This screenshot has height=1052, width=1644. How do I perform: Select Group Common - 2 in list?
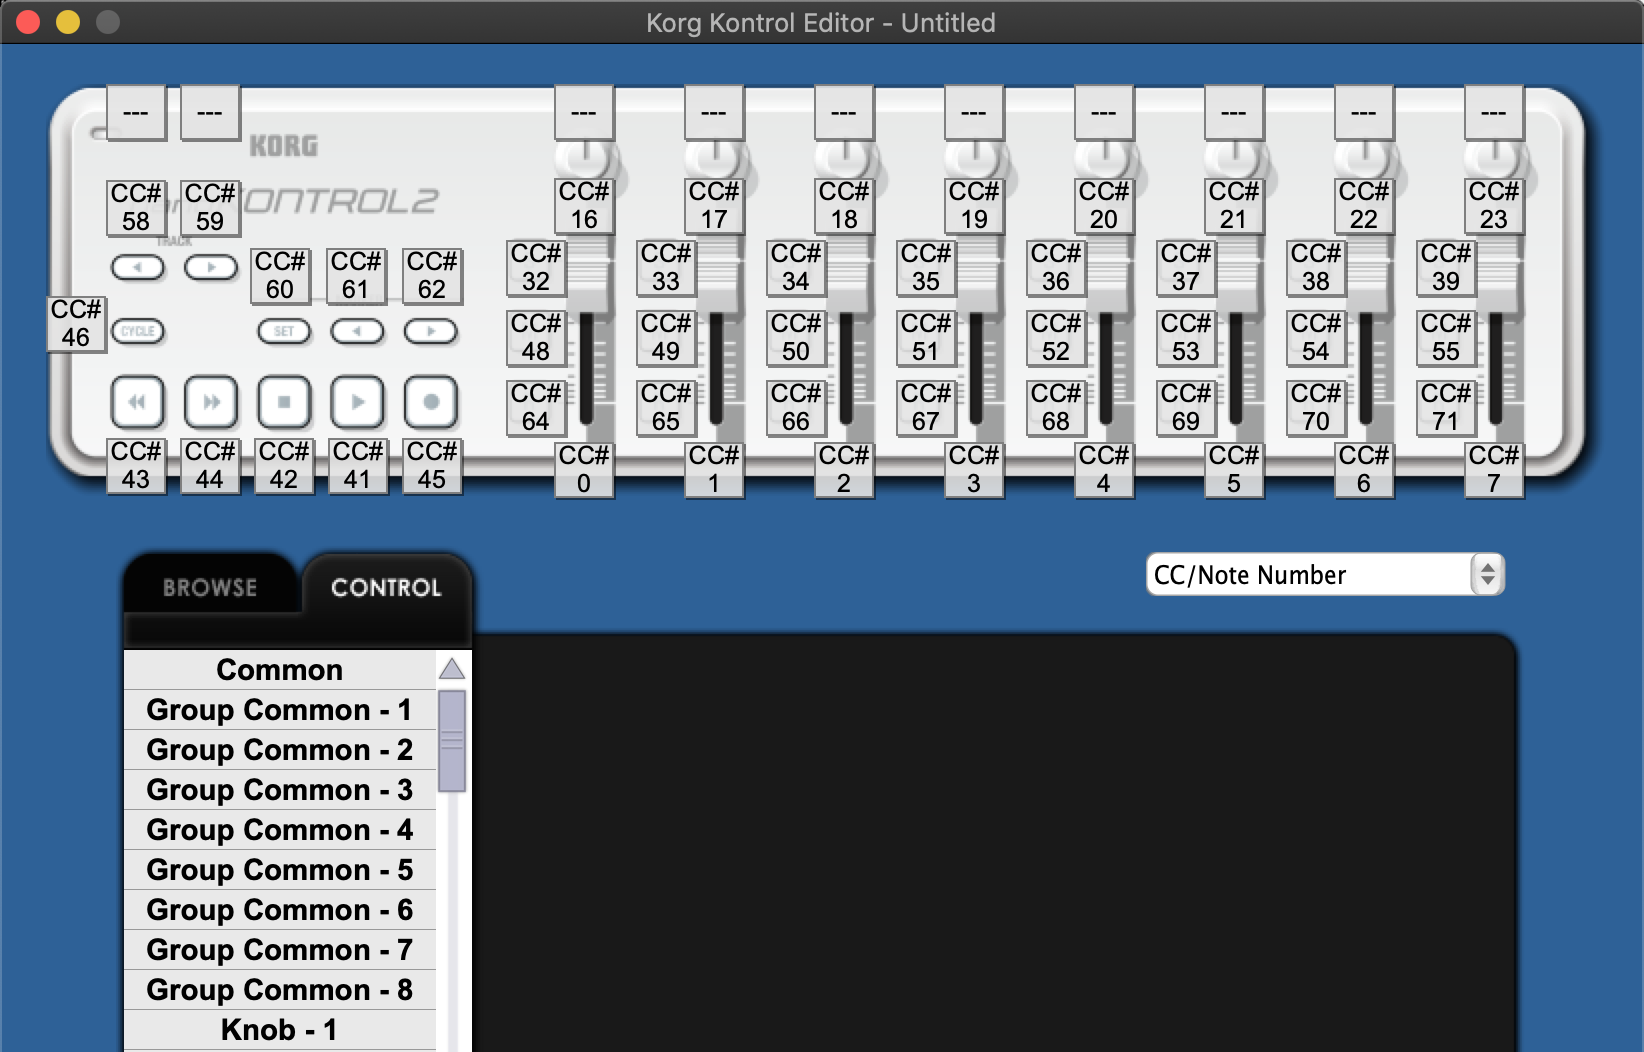click(280, 750)
